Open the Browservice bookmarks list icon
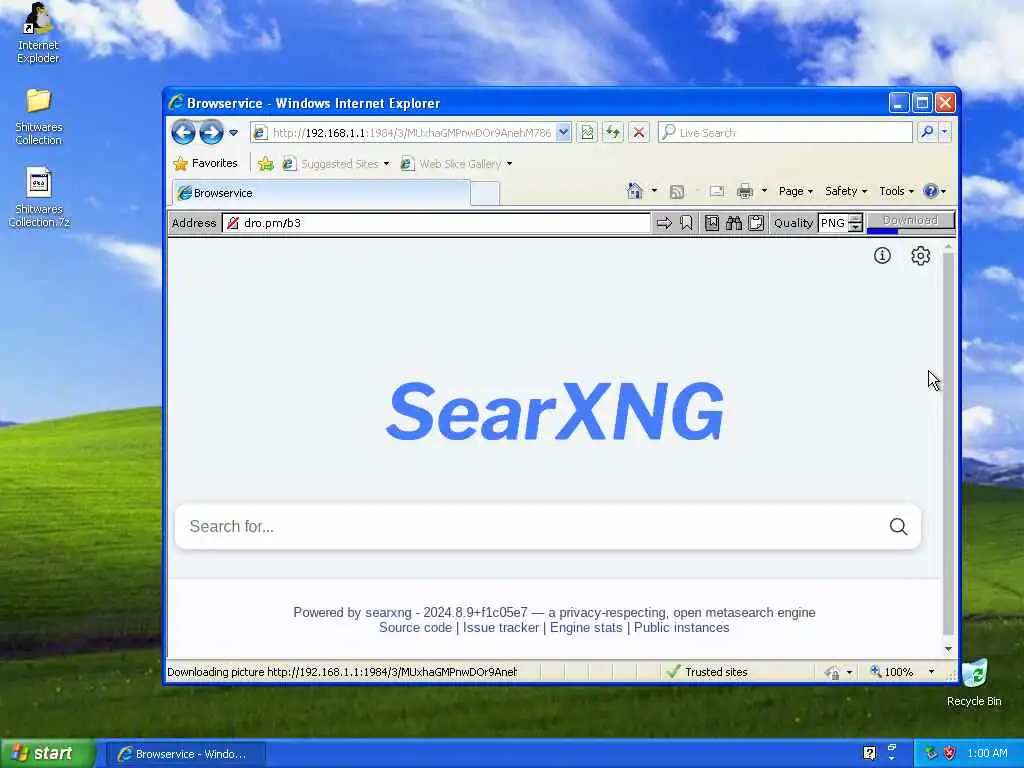Screen dimensions: 1024x768 tap(712, 223)
